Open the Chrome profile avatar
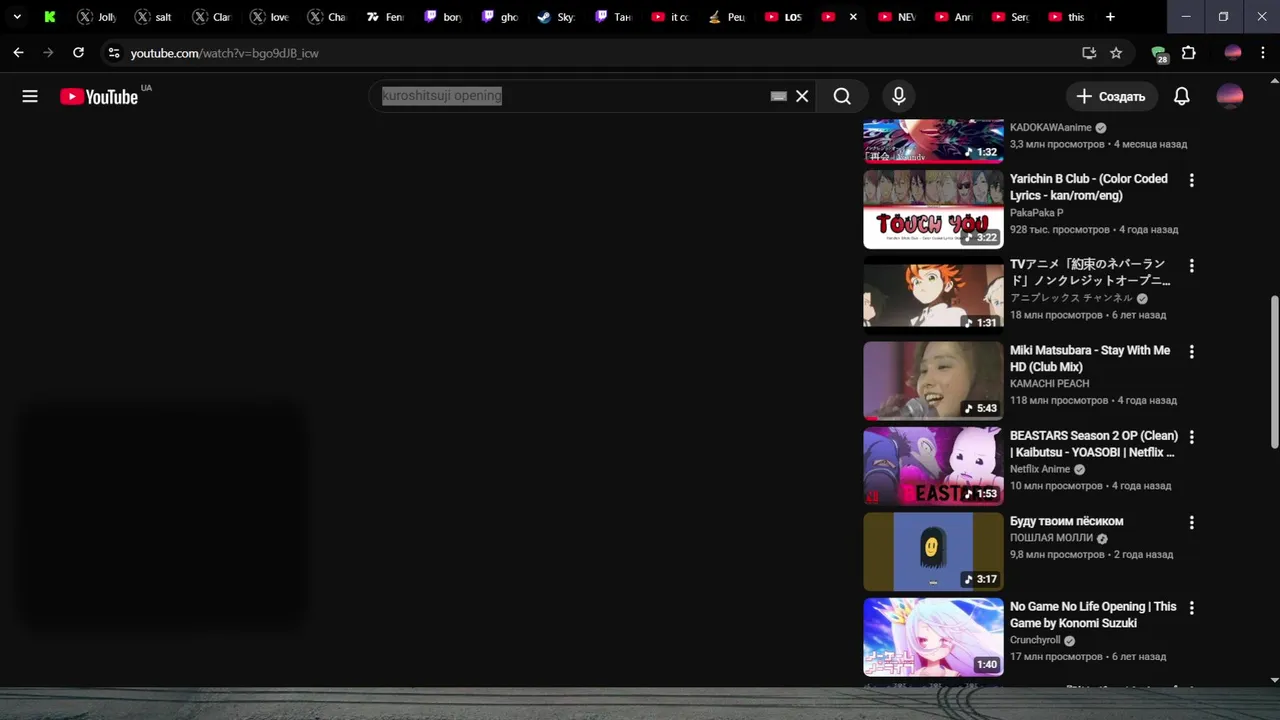1280x720 pixels. click(1233, 53)
